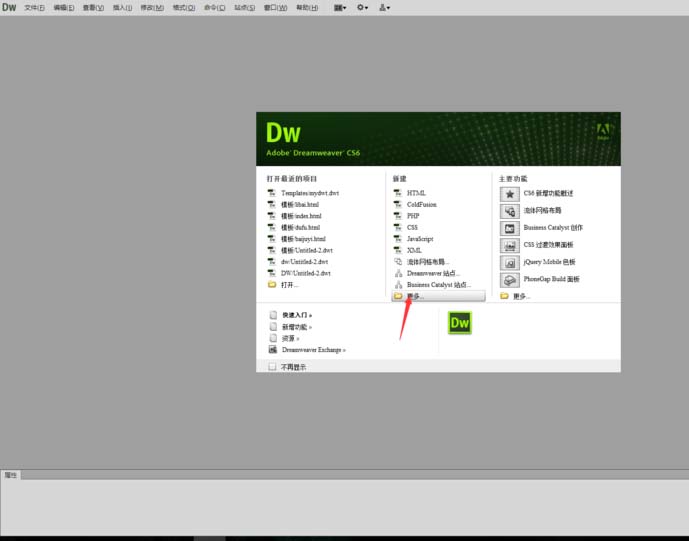Click the CS6 new features overview star icon
This screenshot has height=541, width=689.
click(509, 193)
